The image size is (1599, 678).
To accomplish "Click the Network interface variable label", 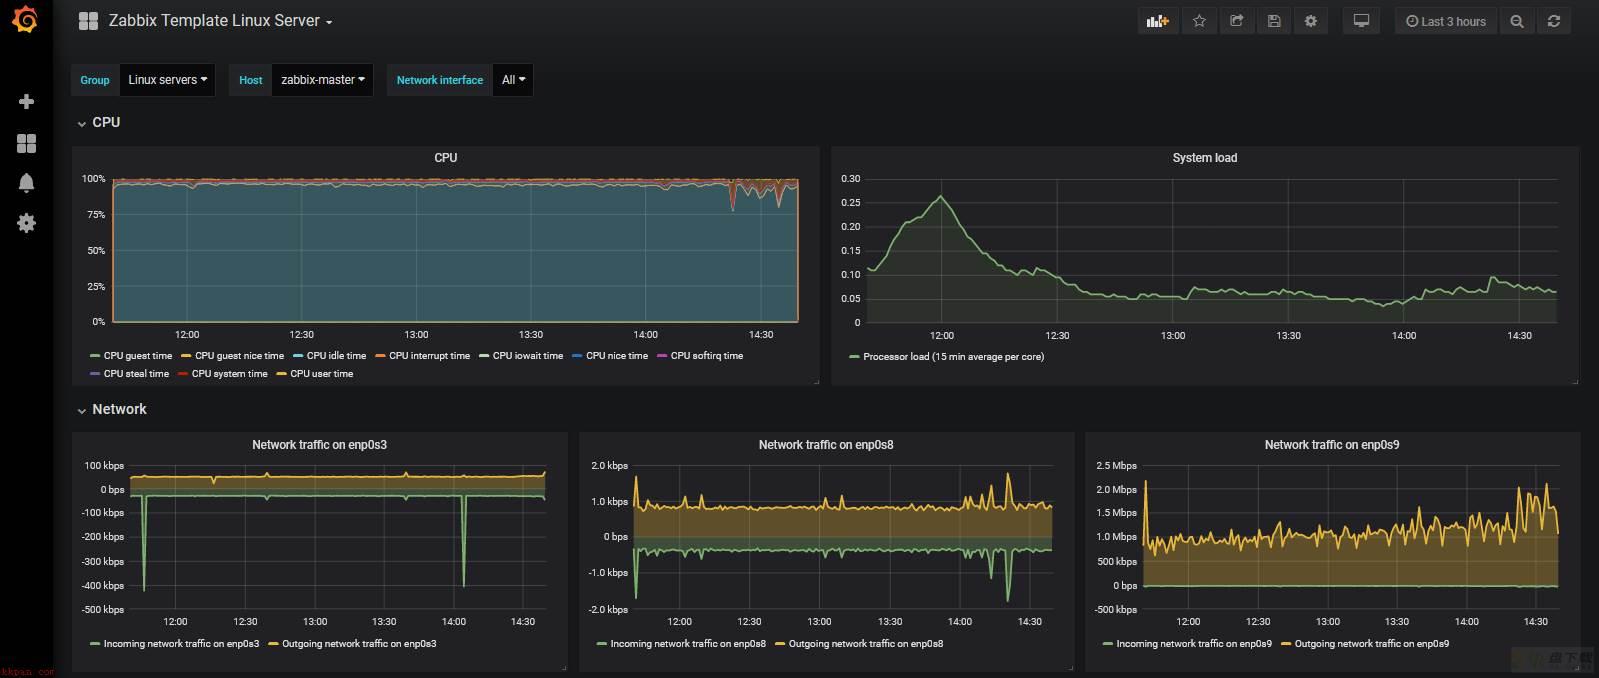I will (x=440, y=80).
